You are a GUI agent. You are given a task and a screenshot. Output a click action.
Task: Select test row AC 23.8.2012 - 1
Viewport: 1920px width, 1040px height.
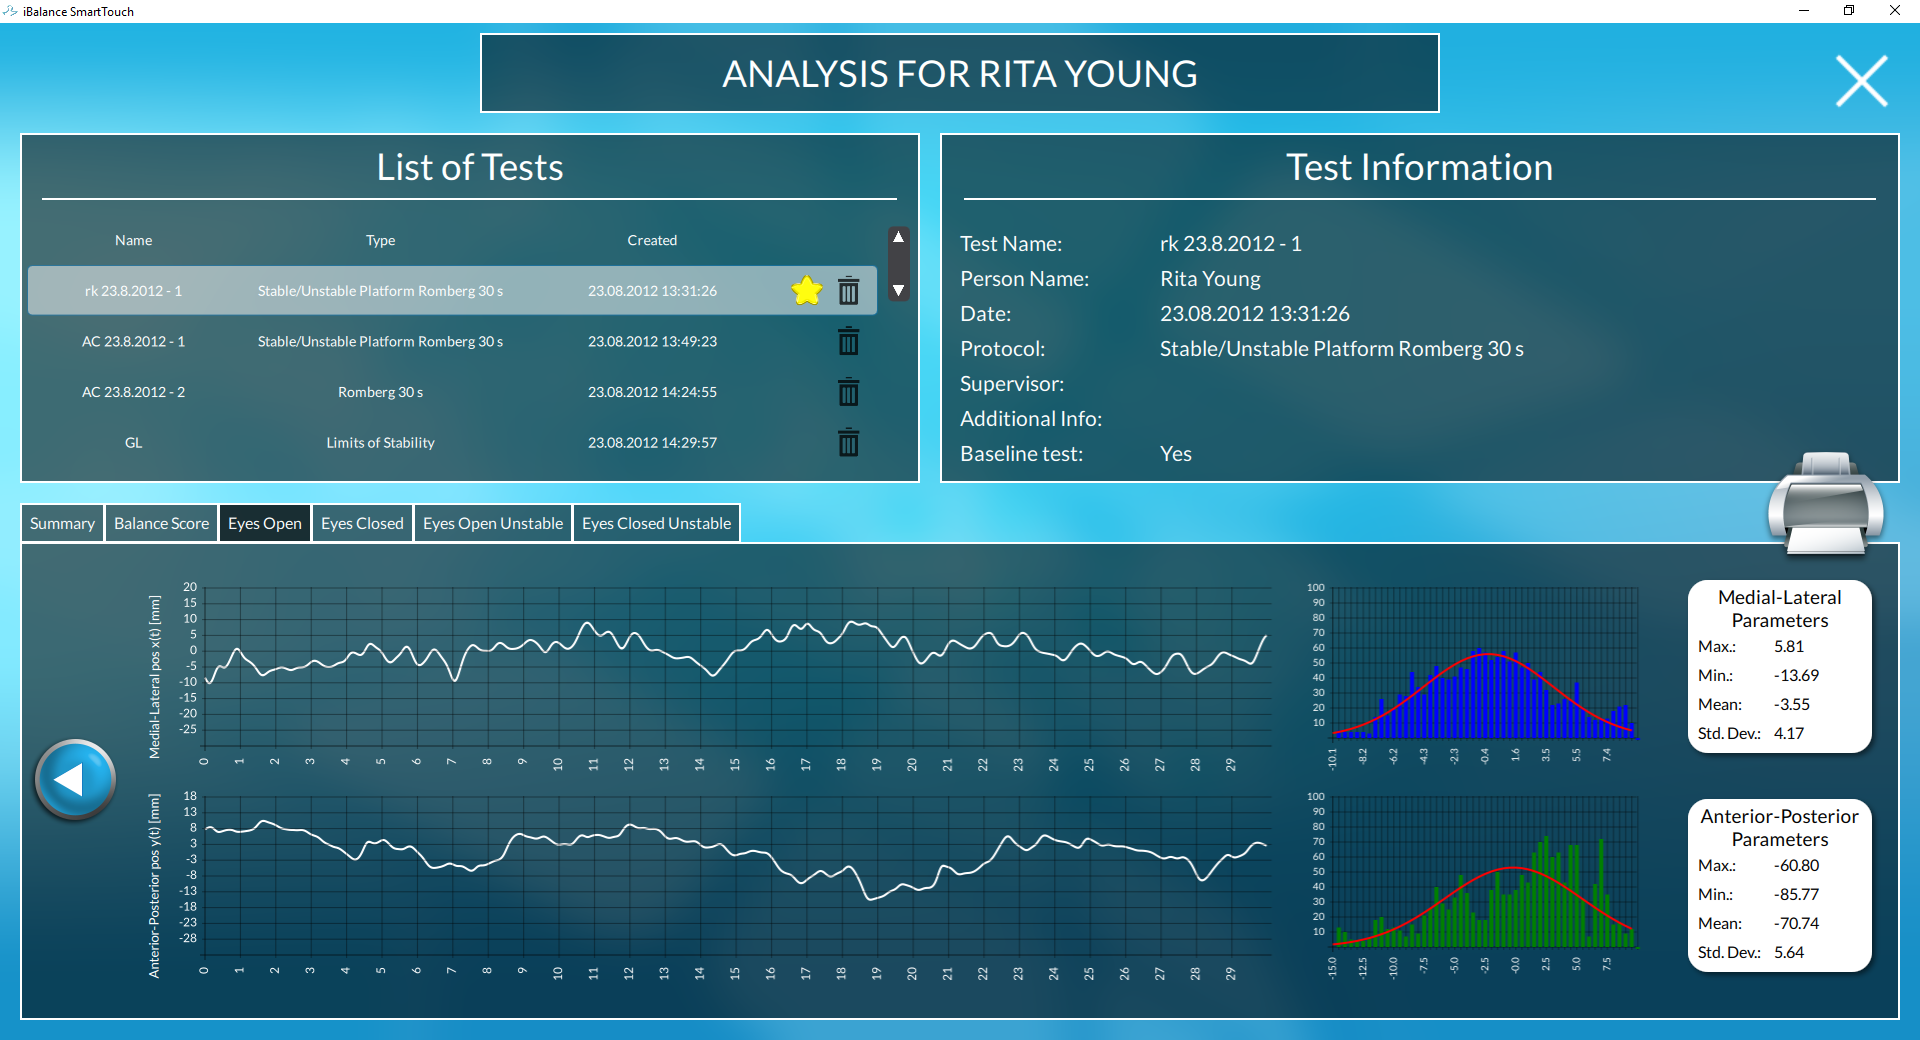pyautogui.click(x=452, y=341)
